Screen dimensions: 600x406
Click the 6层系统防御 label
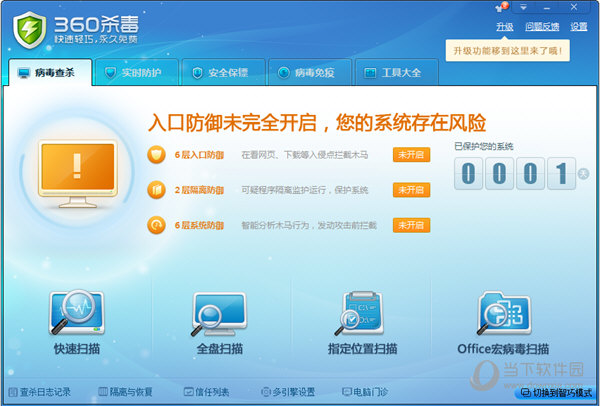[x=199, y=225]
